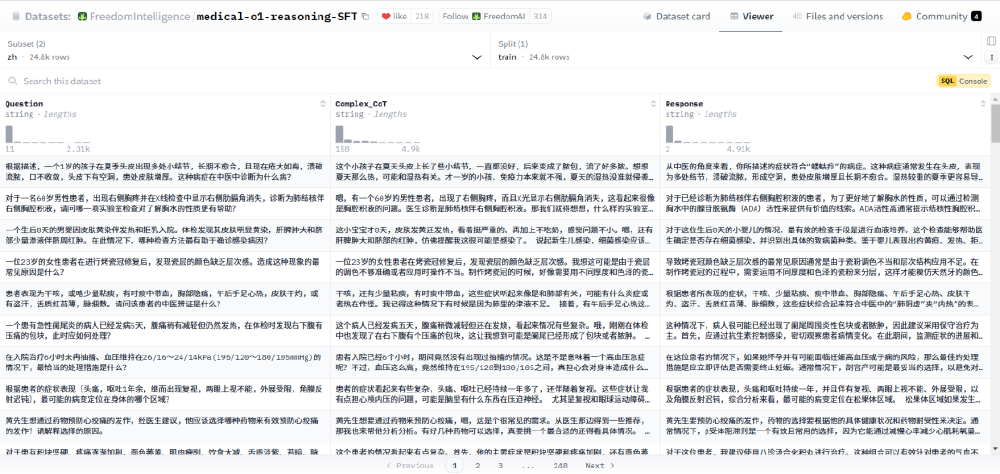Viewport: 1000px width, 474px height.
Task: Open Complex_CoT cell starting 患者入院已经6个小时
Action: [x=496, y=363]
